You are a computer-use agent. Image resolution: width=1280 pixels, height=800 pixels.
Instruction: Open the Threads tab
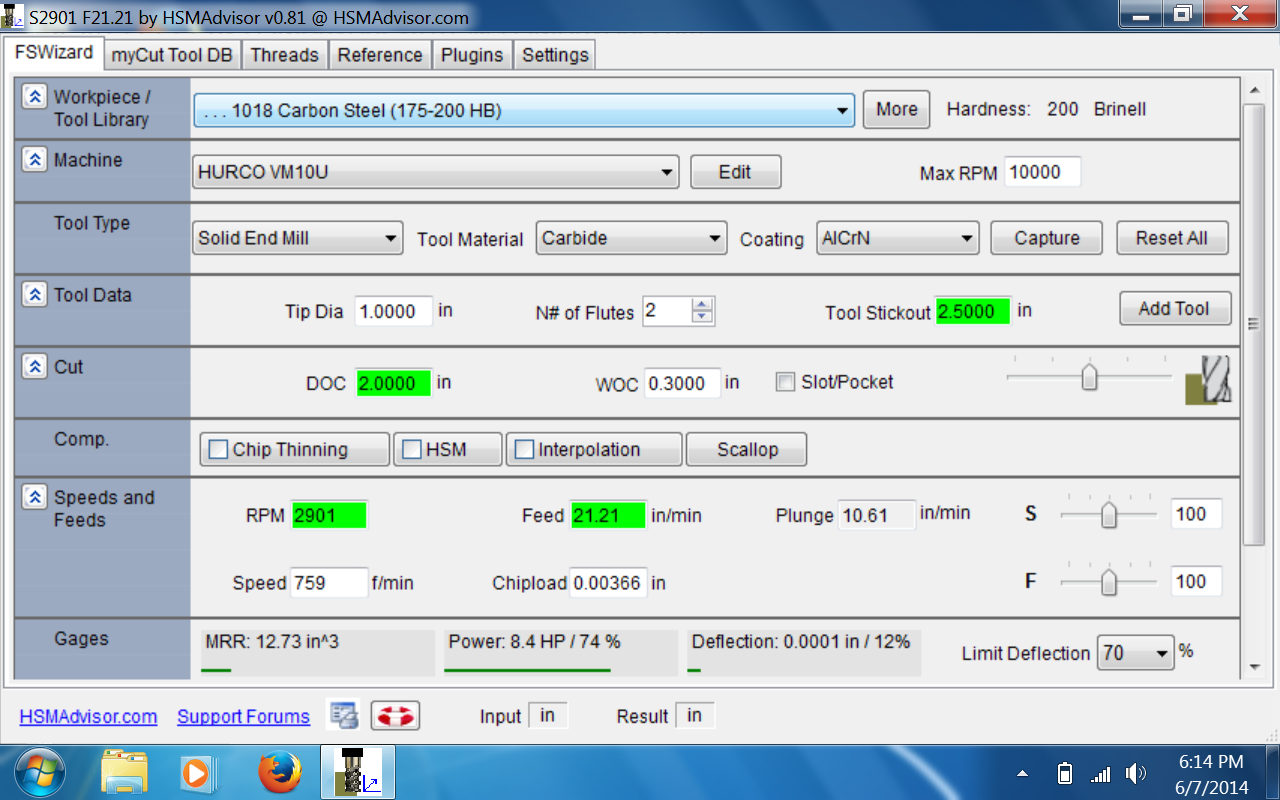click(x=284, y=55)
